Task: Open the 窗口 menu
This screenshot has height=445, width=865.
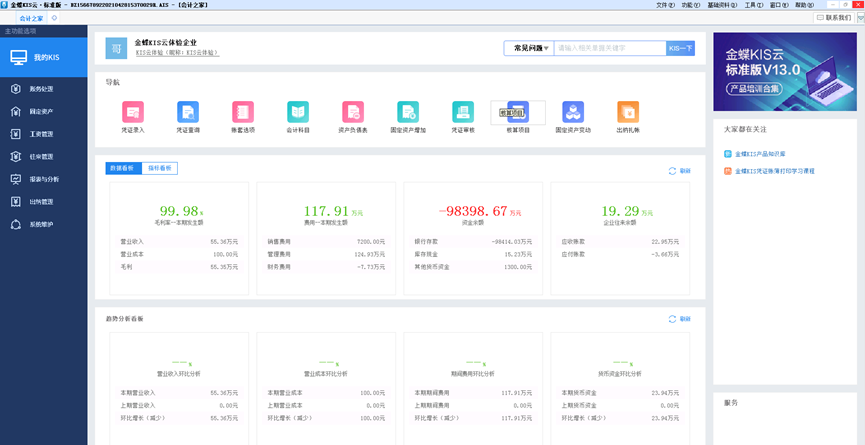Action: pos(779,4)
